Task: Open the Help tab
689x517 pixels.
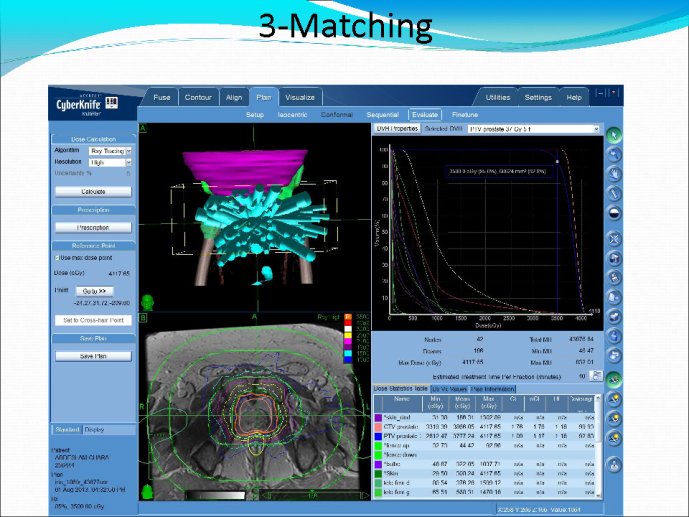Action: pyautogui.click(x=574, y=98)
